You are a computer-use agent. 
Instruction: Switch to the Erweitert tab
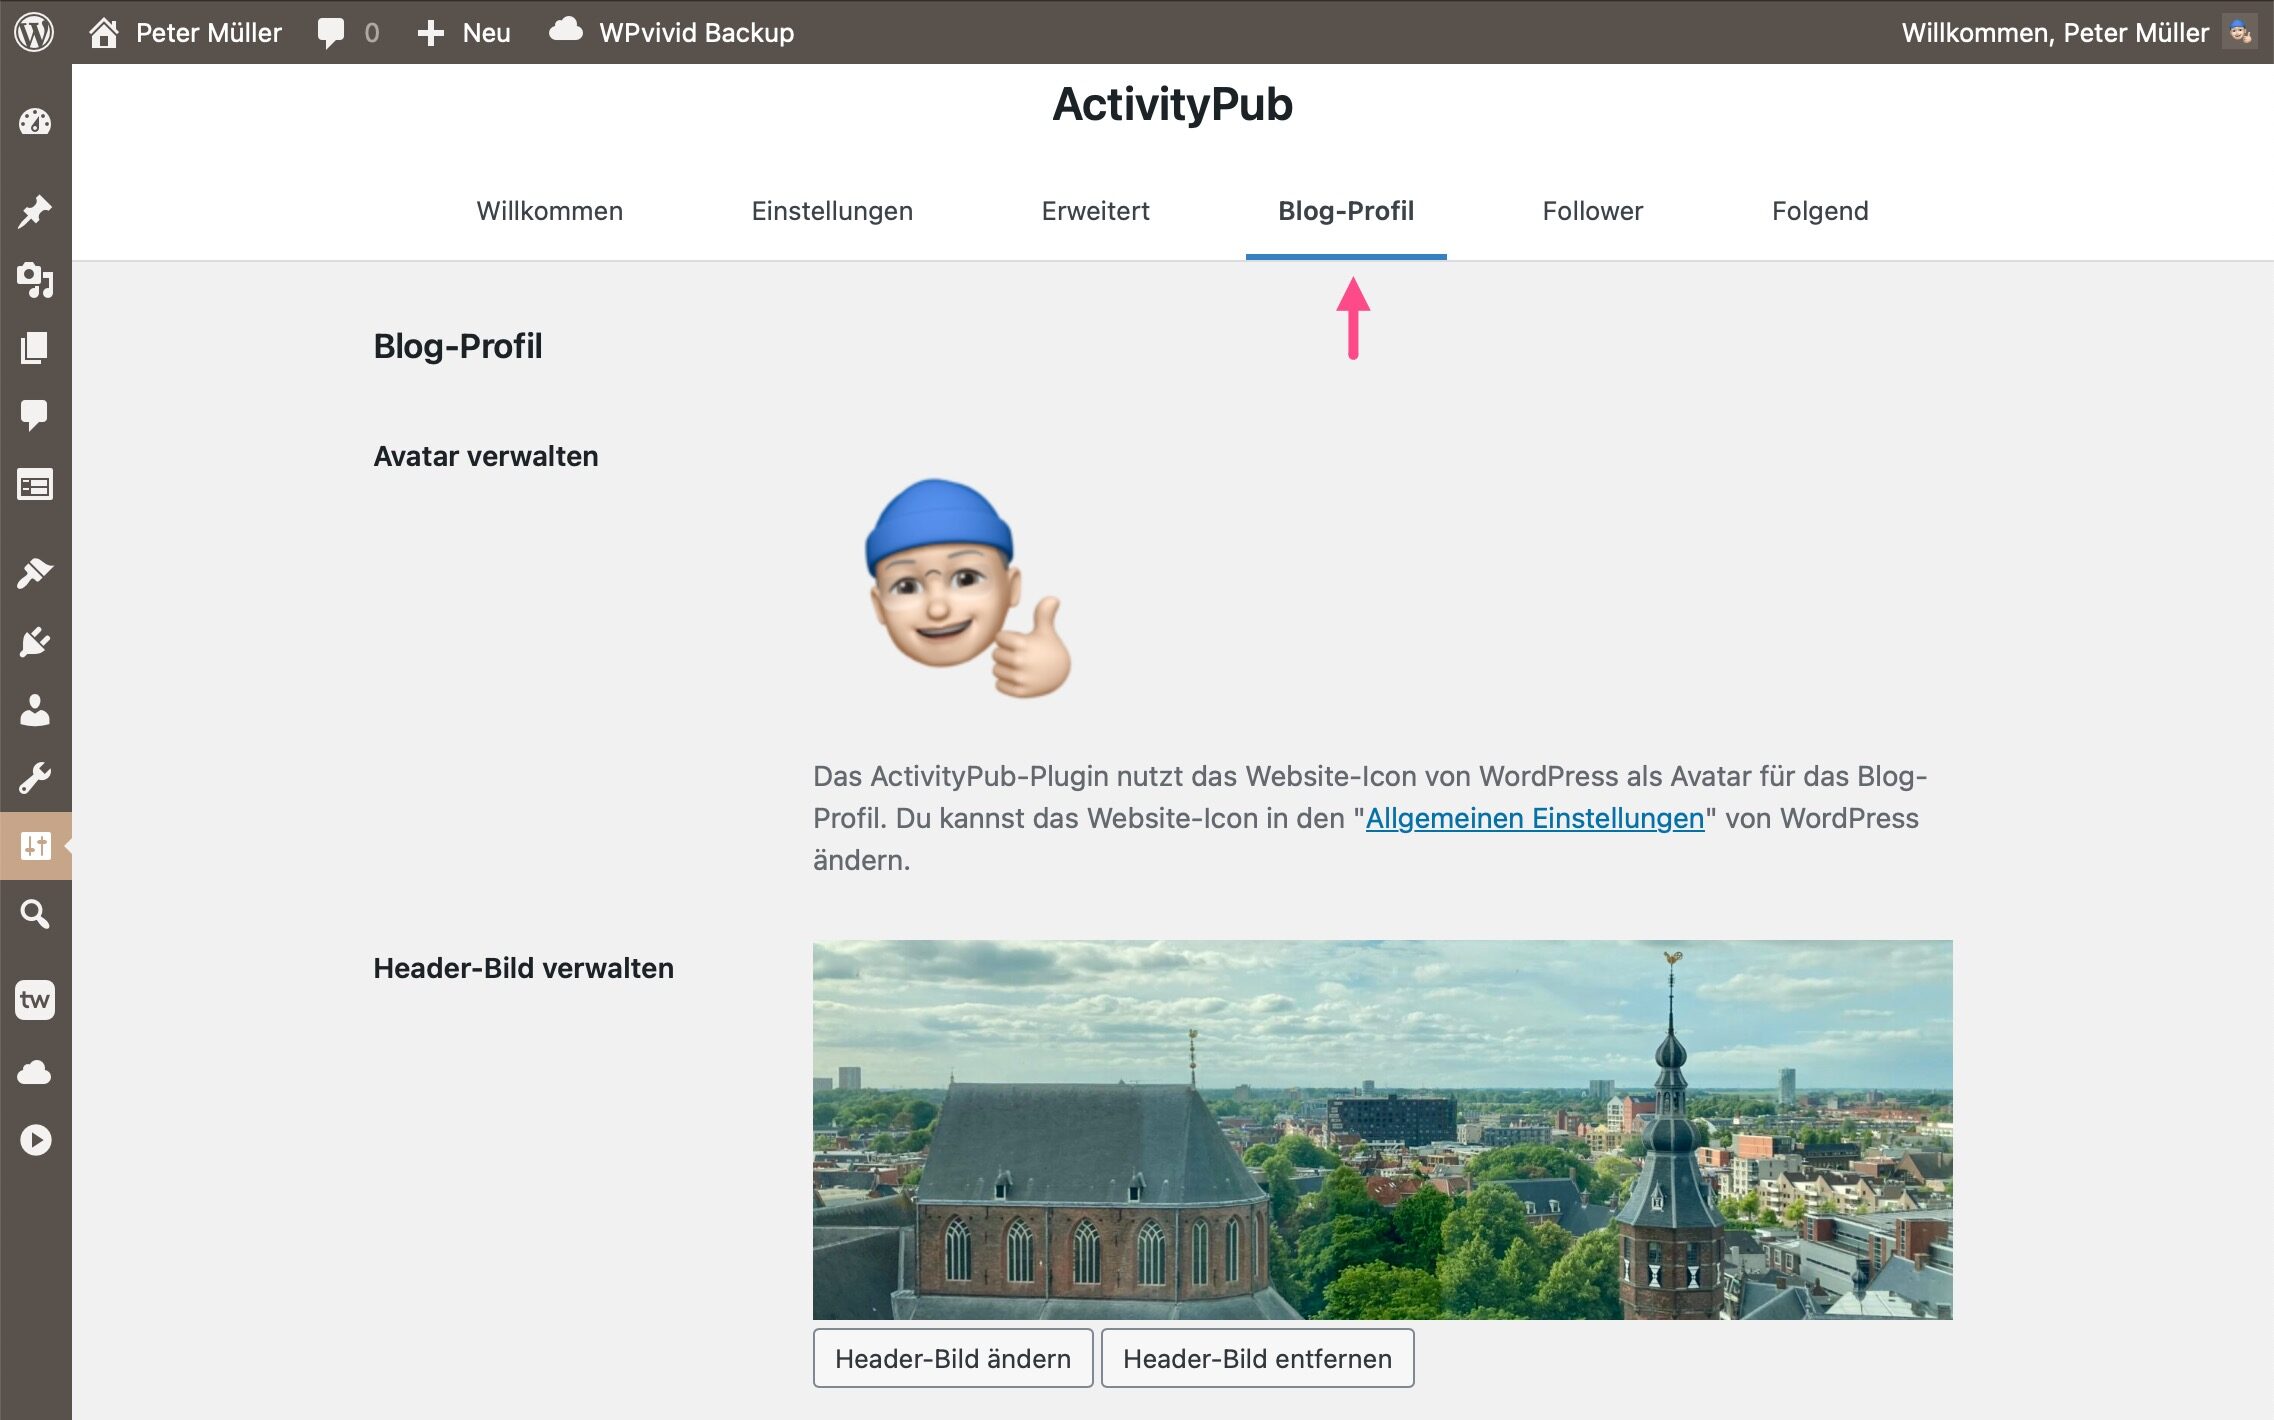(1095, 211)
